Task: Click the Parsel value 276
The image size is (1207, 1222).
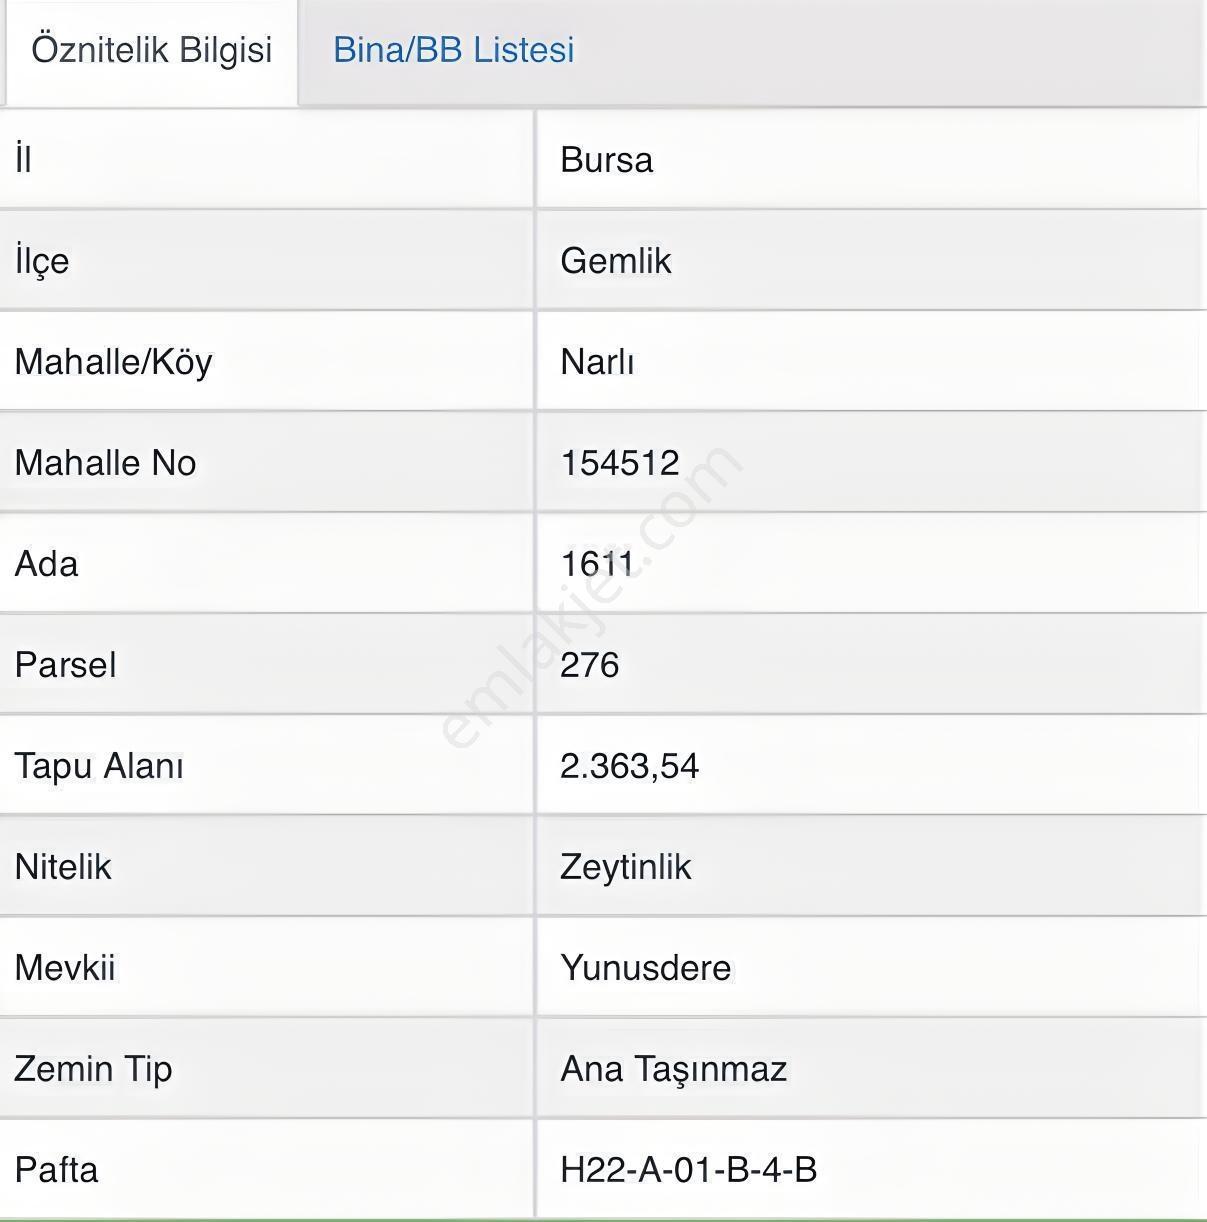Action: [589, 665]
